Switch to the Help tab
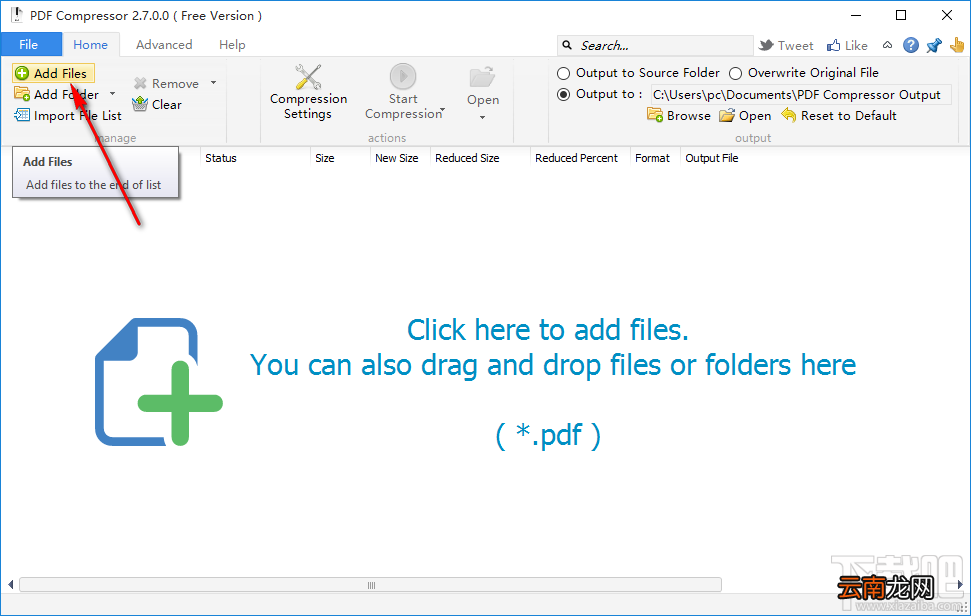 232,45
